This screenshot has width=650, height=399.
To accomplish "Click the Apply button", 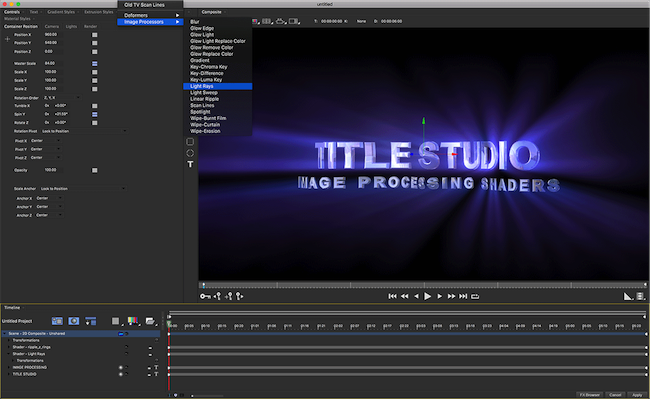I will point(637,395).
